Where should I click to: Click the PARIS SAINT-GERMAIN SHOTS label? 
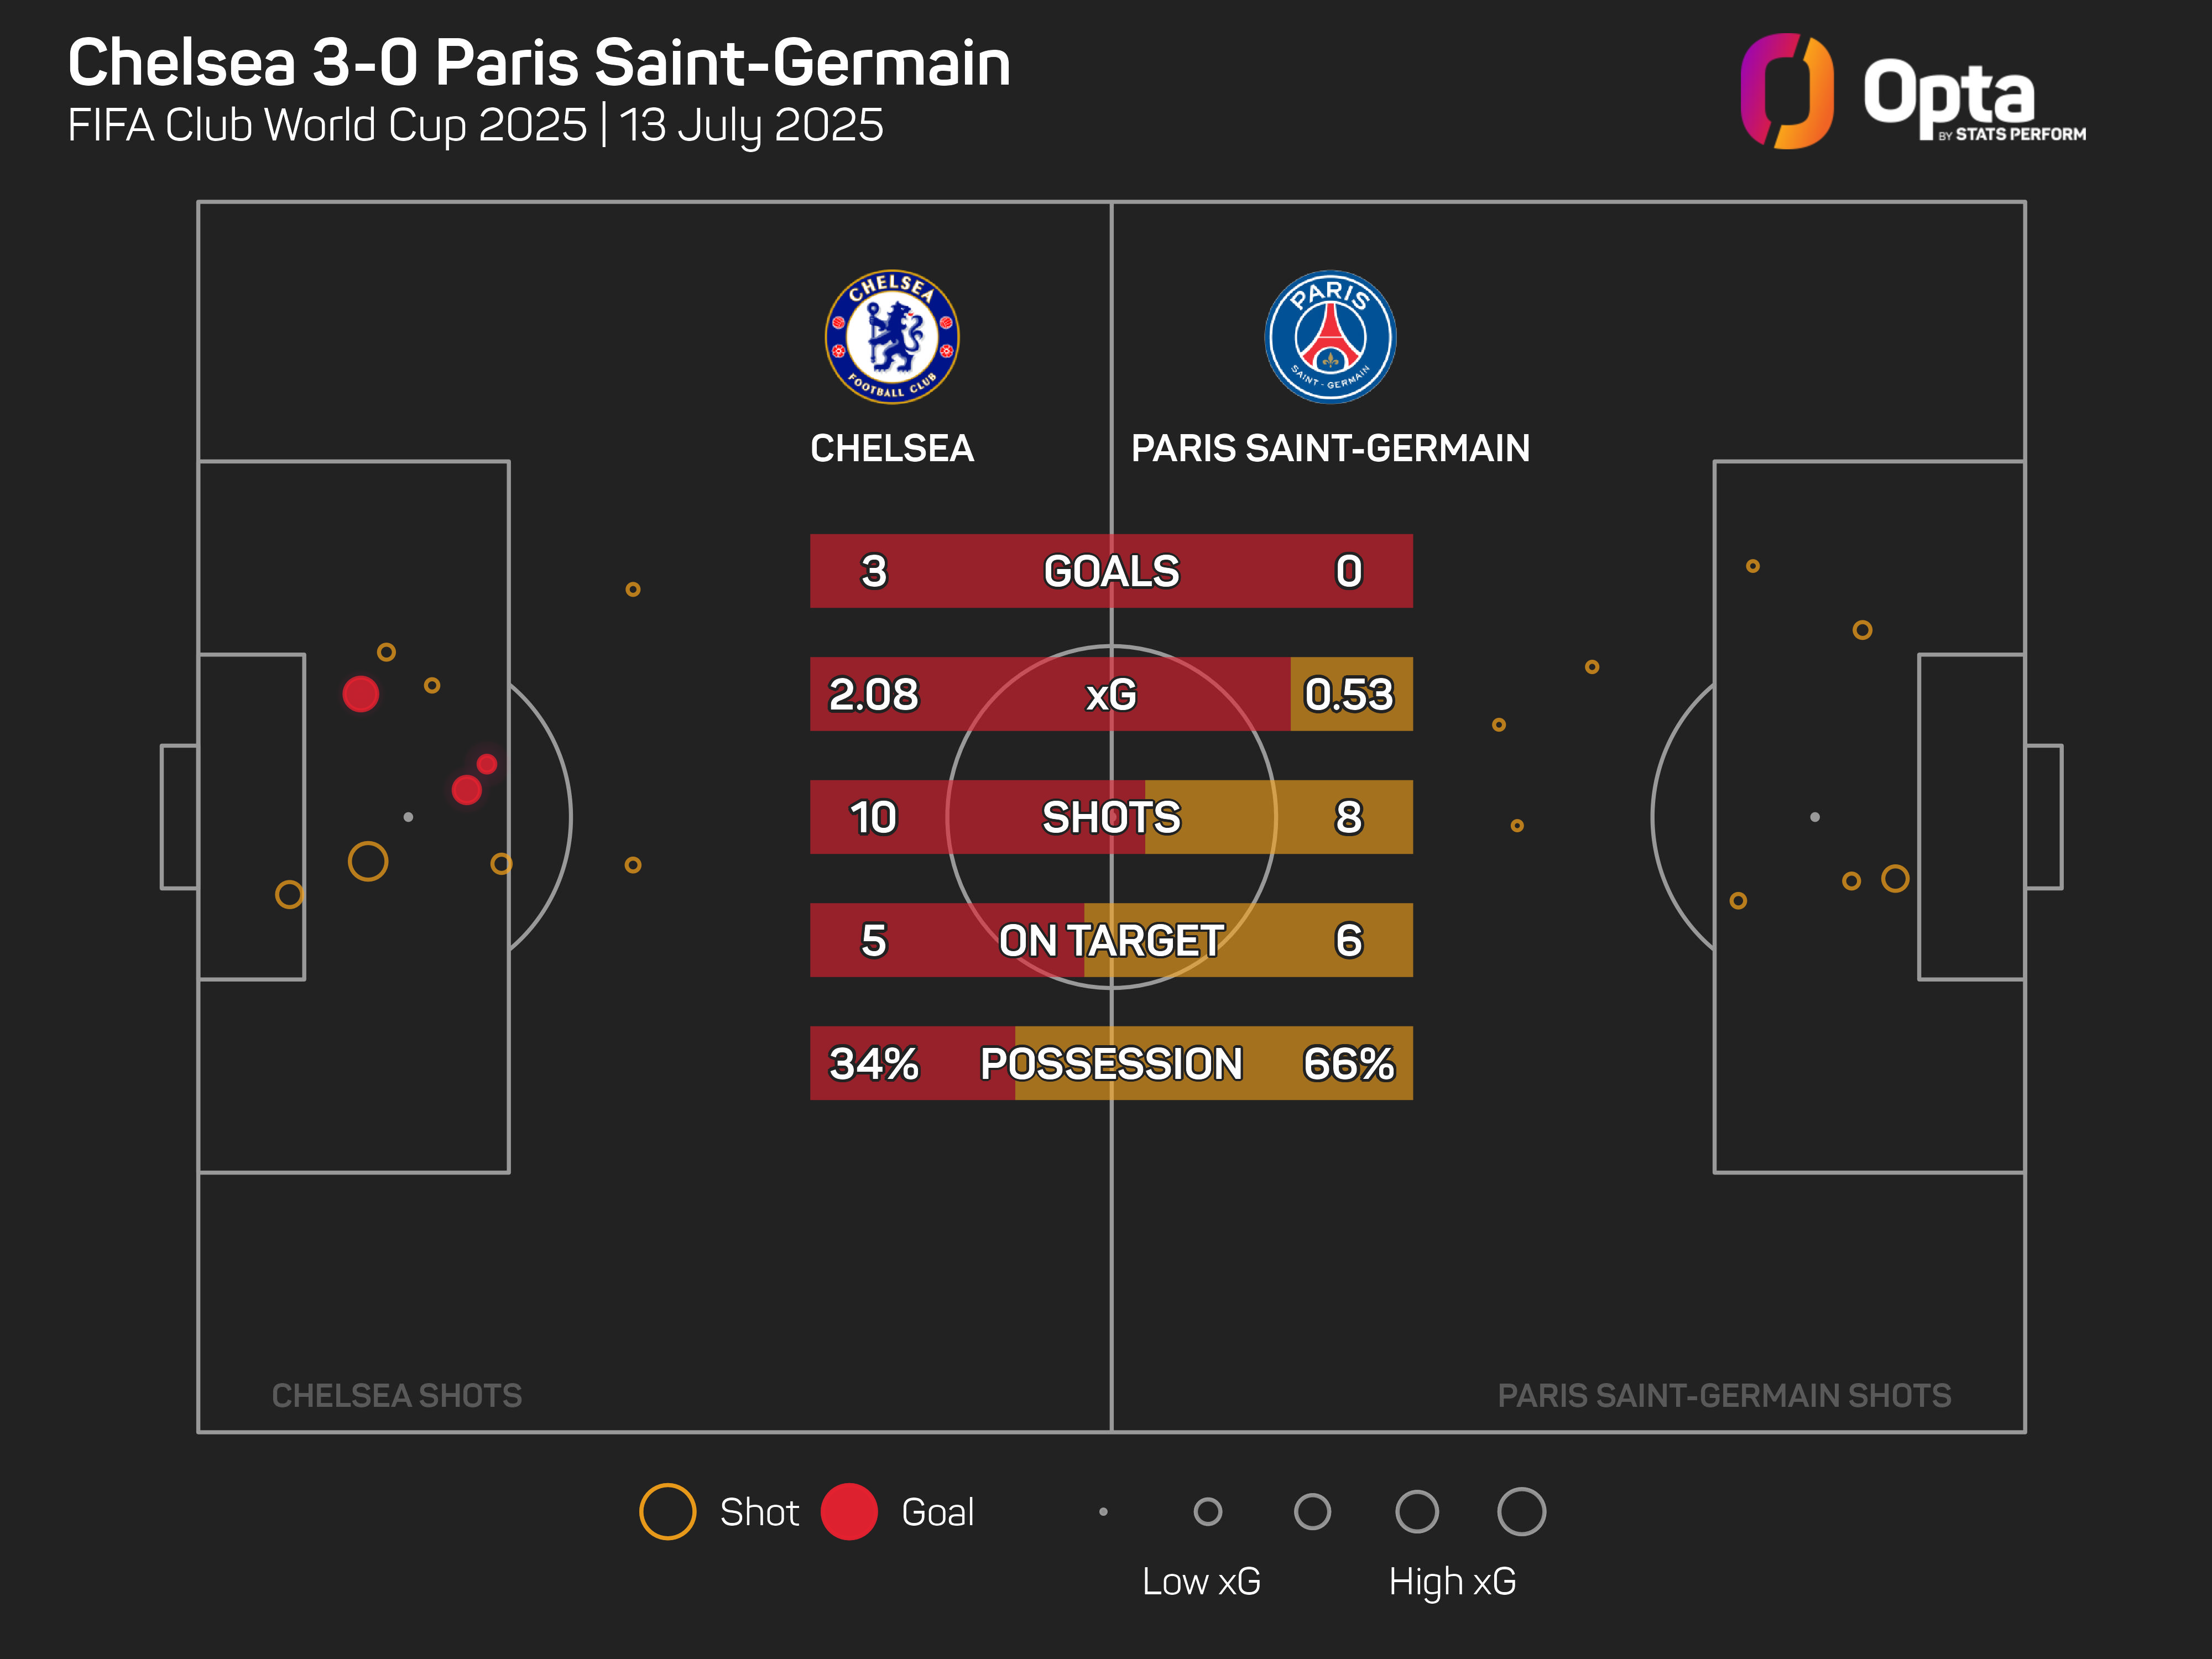(1724, 1395)
